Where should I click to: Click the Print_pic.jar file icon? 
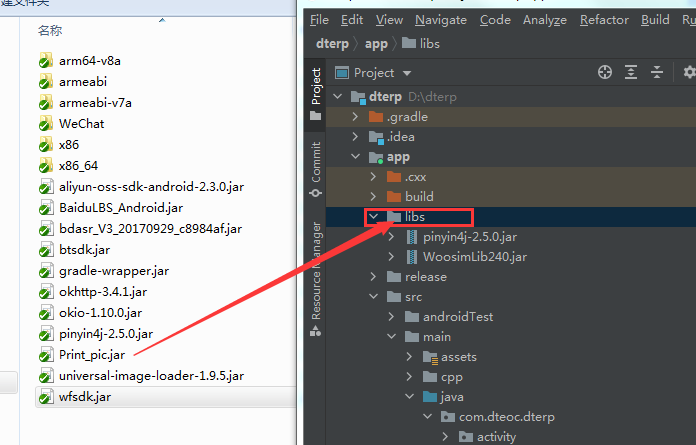pyautogui.click(x=45, y=355)
